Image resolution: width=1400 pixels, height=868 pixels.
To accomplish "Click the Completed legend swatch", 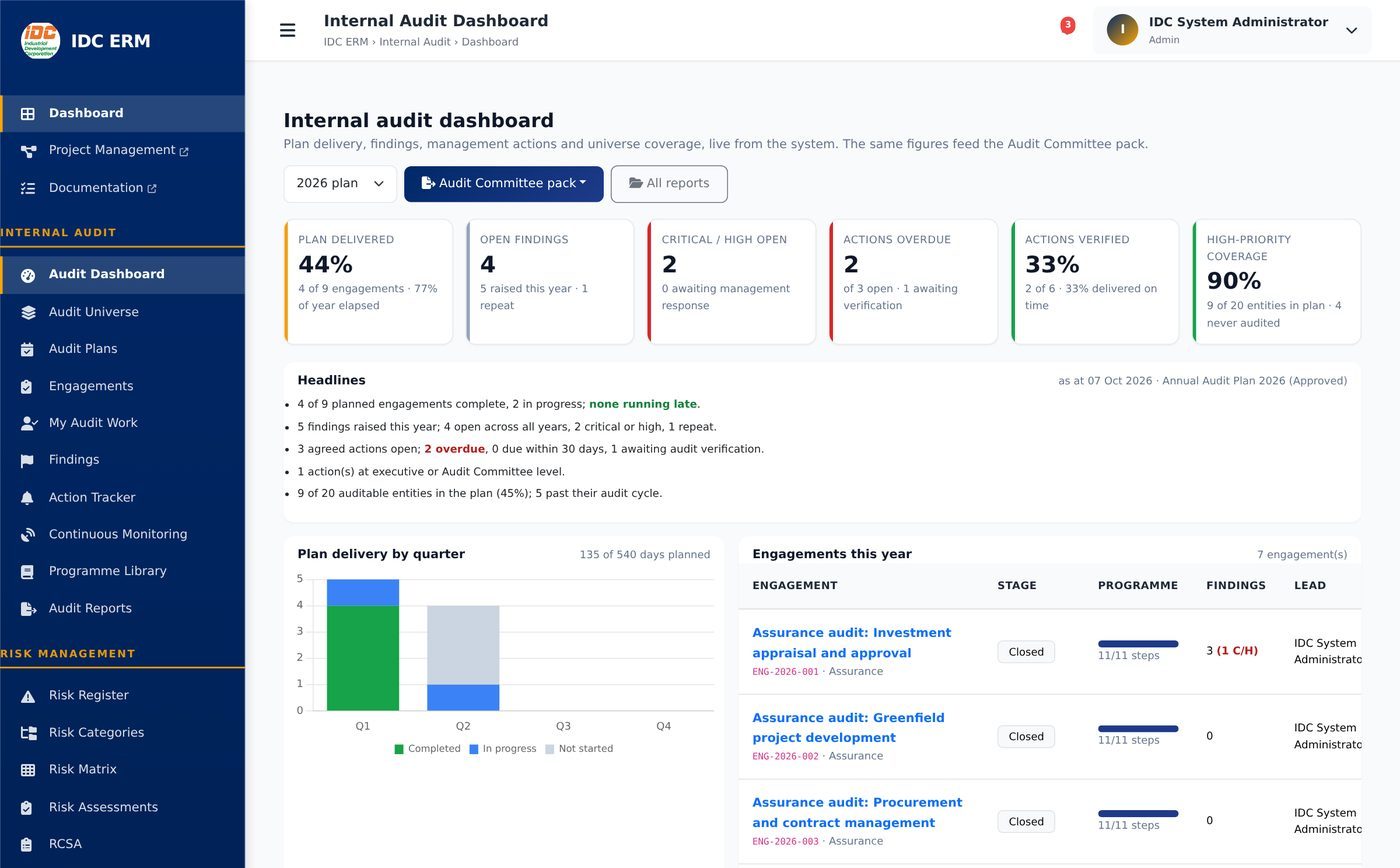I will tap(399, 749).
